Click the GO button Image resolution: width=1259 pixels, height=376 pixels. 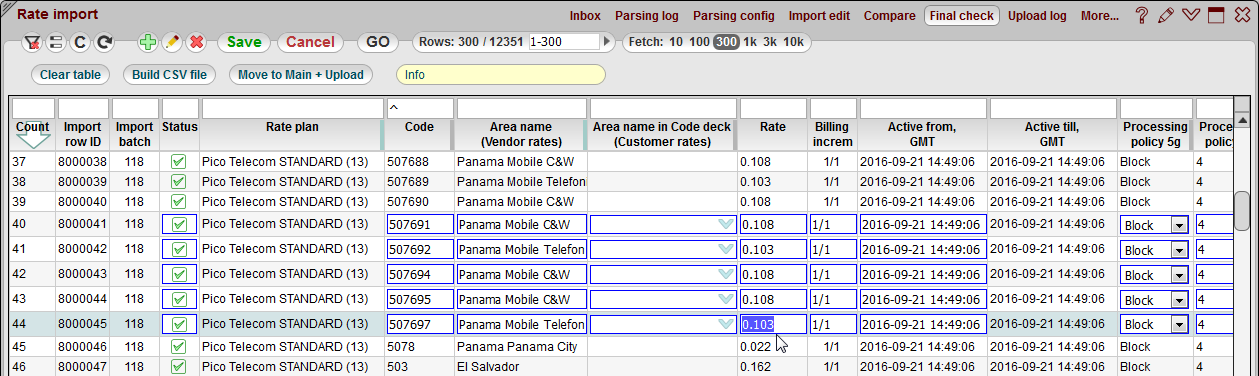click(x=378, y=42)
